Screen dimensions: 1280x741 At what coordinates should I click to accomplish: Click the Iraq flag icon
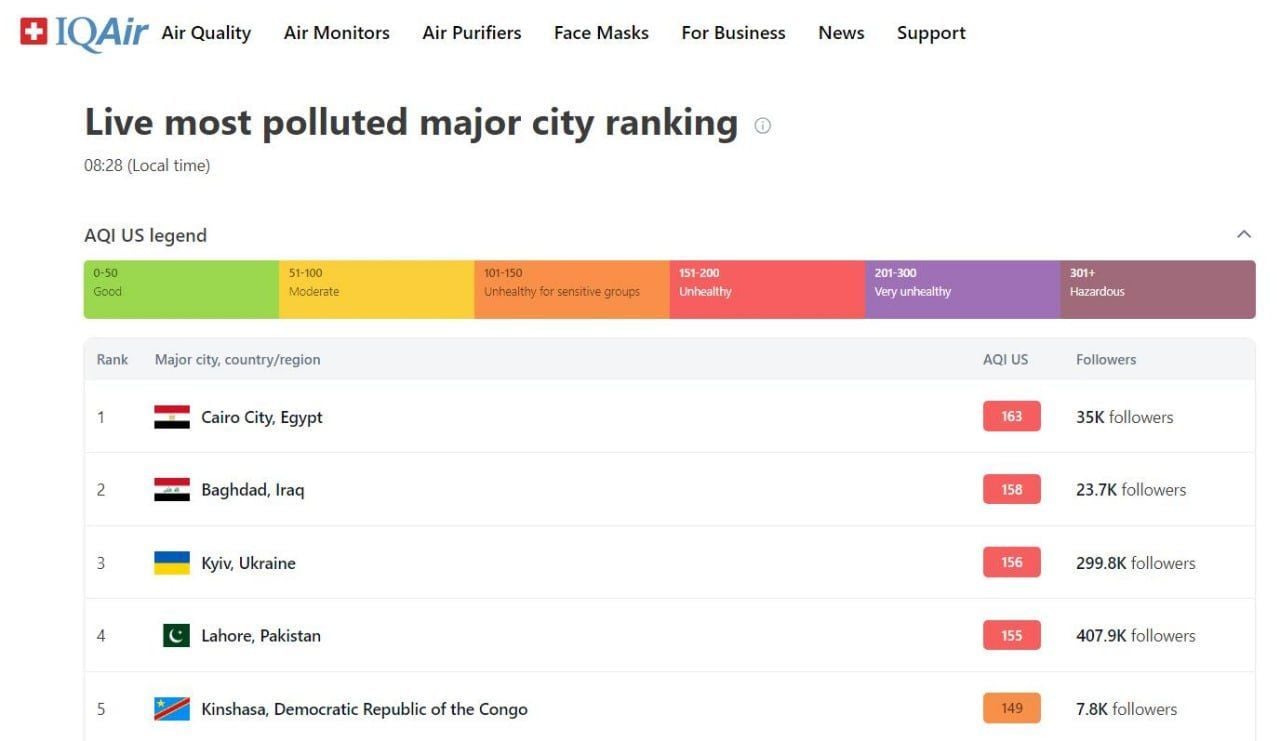pos(172,490)
